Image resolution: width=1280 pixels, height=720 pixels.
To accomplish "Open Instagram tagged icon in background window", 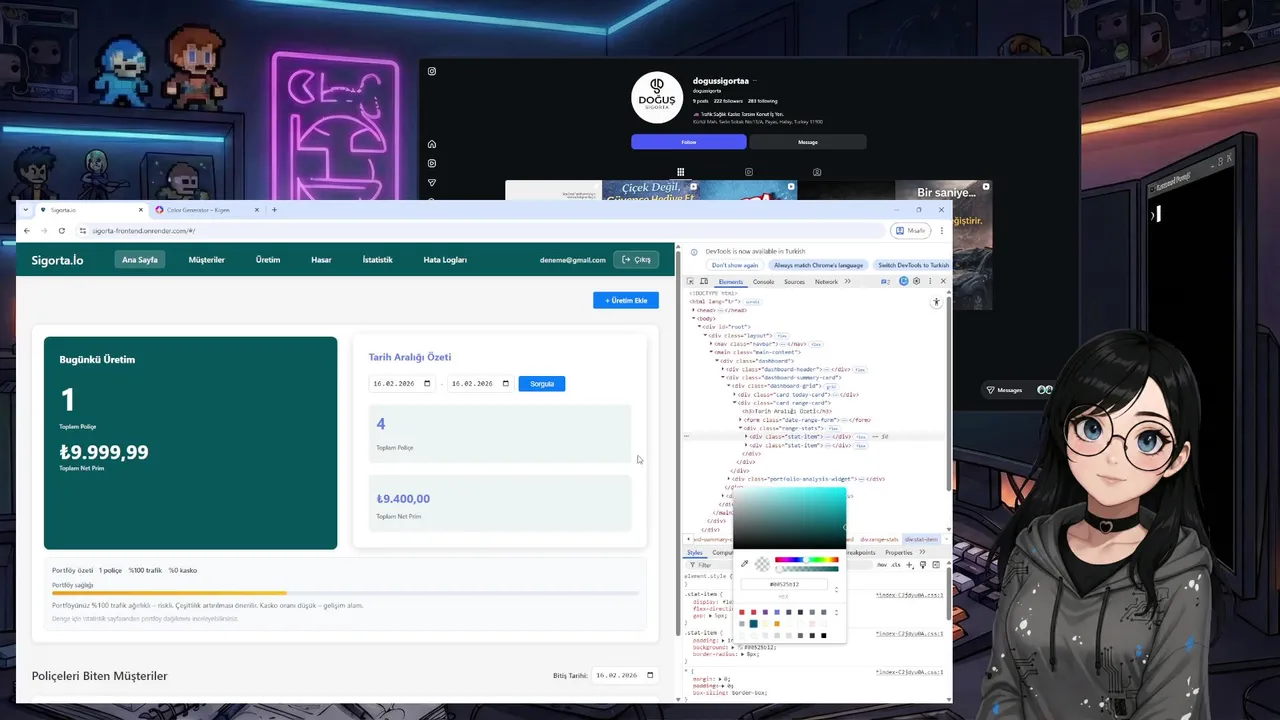I will pos(817,172).
